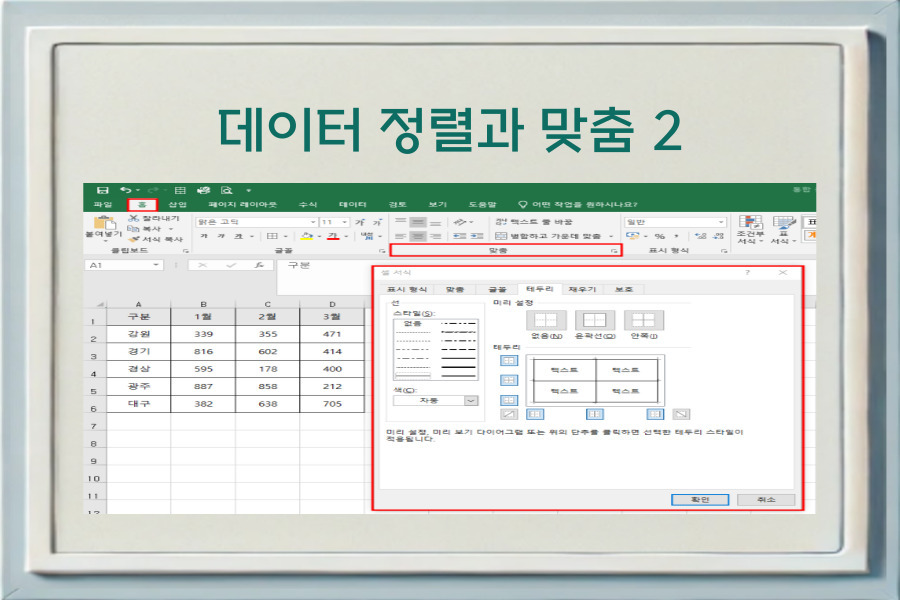
Task: Expand the Merge and Center dropdown arrow
Action: (611, 236)
